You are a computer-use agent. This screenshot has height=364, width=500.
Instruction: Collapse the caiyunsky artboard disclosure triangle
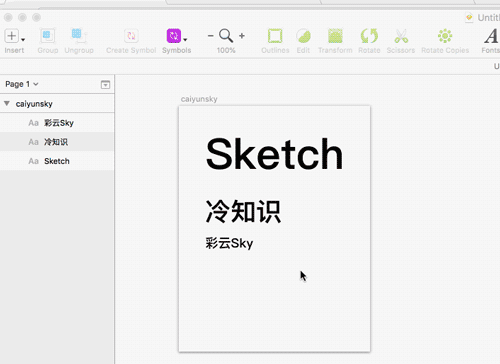7,103
